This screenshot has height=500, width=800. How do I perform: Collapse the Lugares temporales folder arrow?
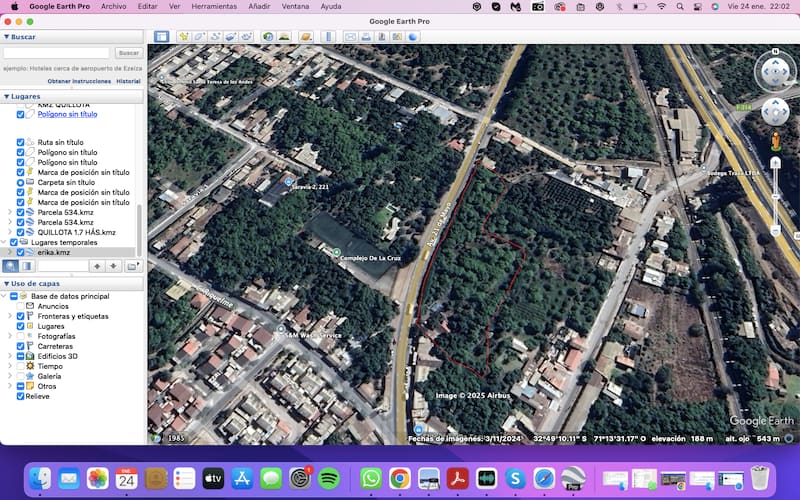coord(4,242)
